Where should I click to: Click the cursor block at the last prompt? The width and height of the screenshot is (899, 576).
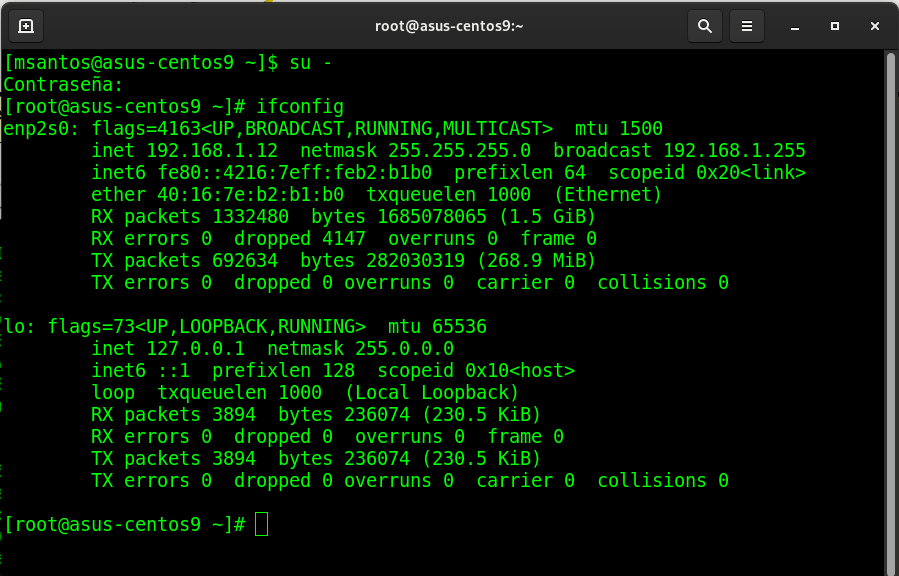(x=261, y=524)
